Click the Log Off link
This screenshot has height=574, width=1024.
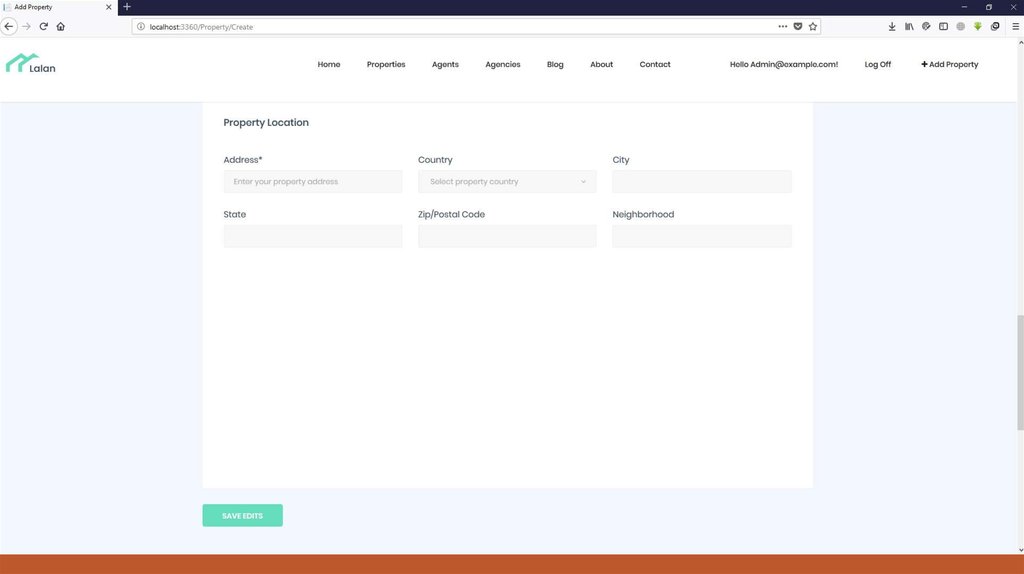[x=878, y=64]
